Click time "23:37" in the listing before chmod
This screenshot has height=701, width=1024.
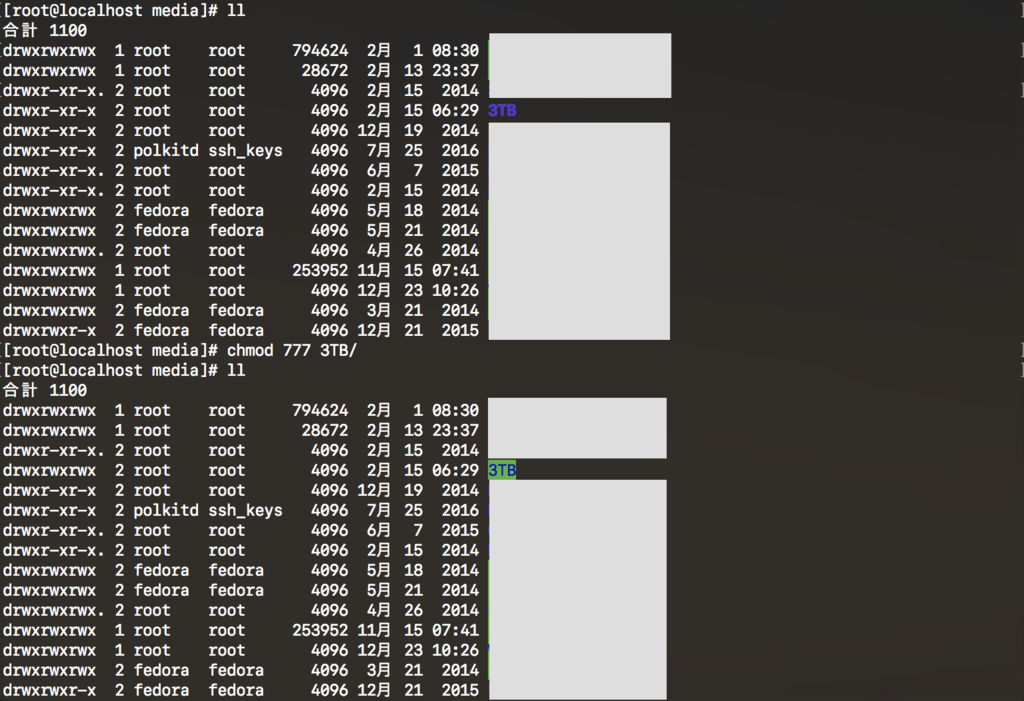[x=455, y=71]
